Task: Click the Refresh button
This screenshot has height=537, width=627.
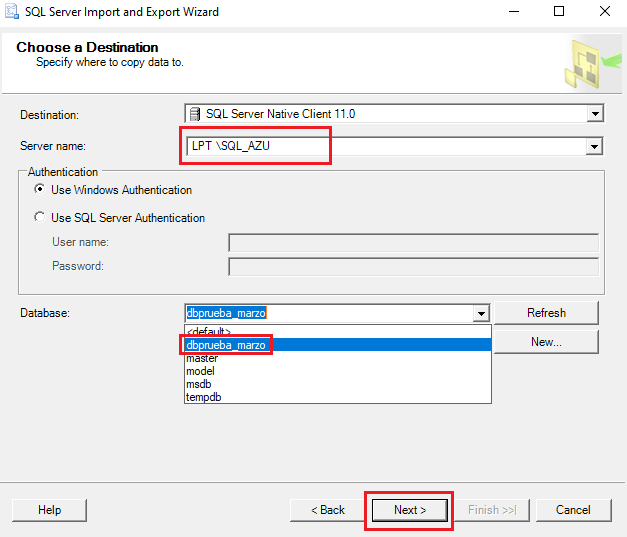Action: (x=546, y=313)
